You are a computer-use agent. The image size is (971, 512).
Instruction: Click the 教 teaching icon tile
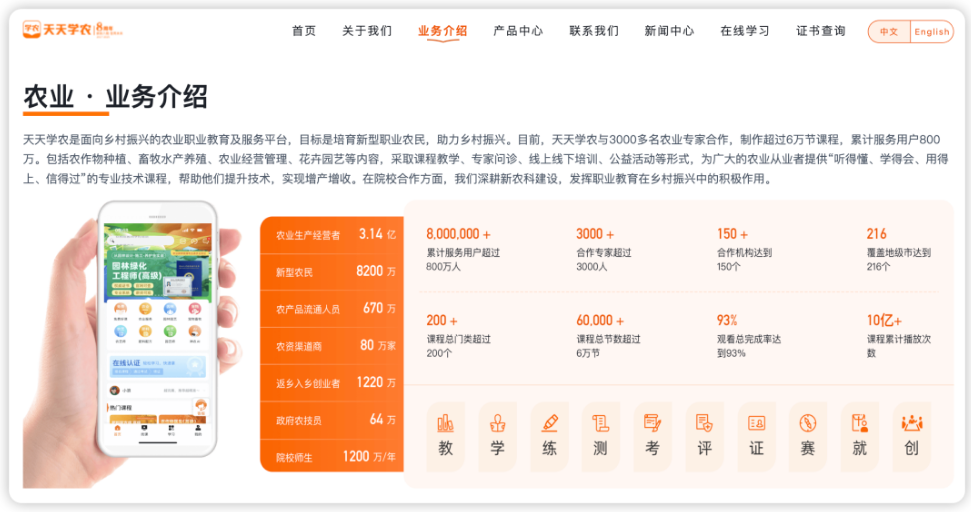click(445, 436)
